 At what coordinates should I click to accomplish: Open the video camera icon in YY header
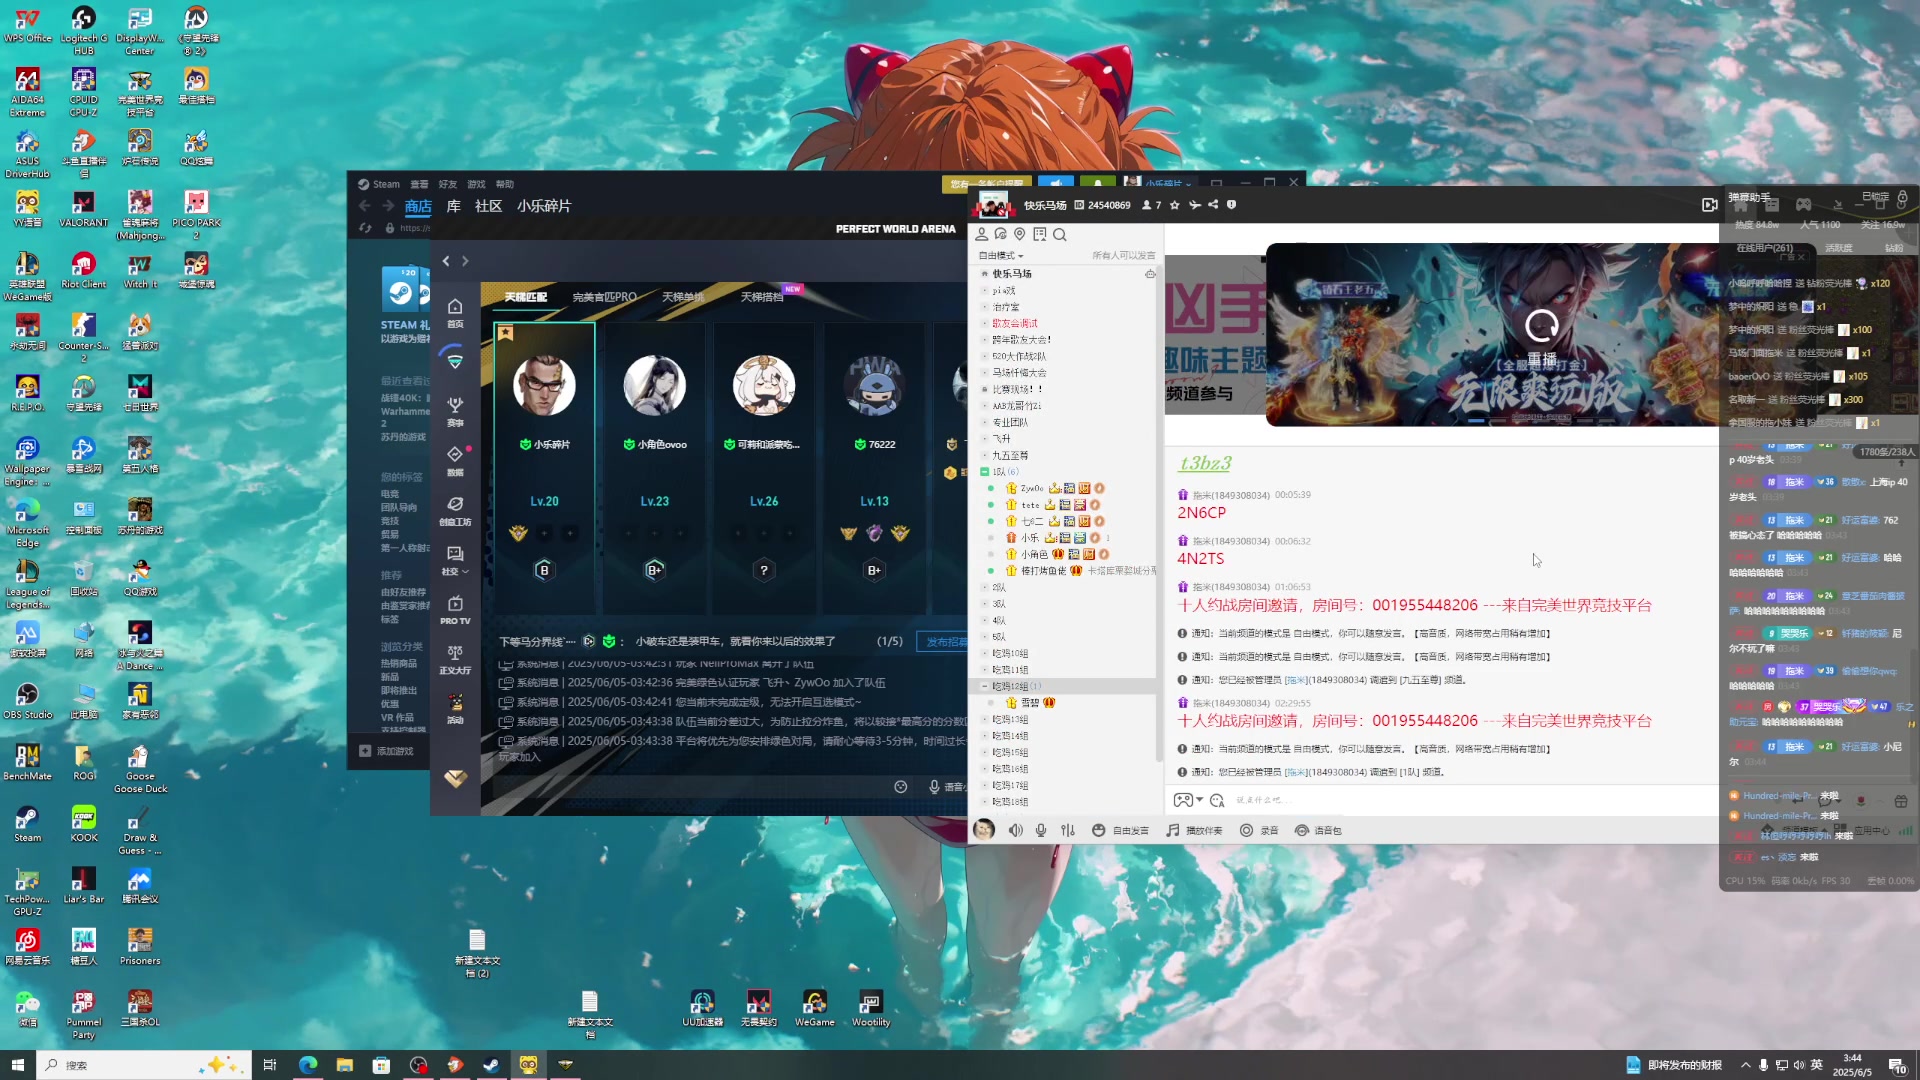pyautogui.click(x=1709, y=205)
